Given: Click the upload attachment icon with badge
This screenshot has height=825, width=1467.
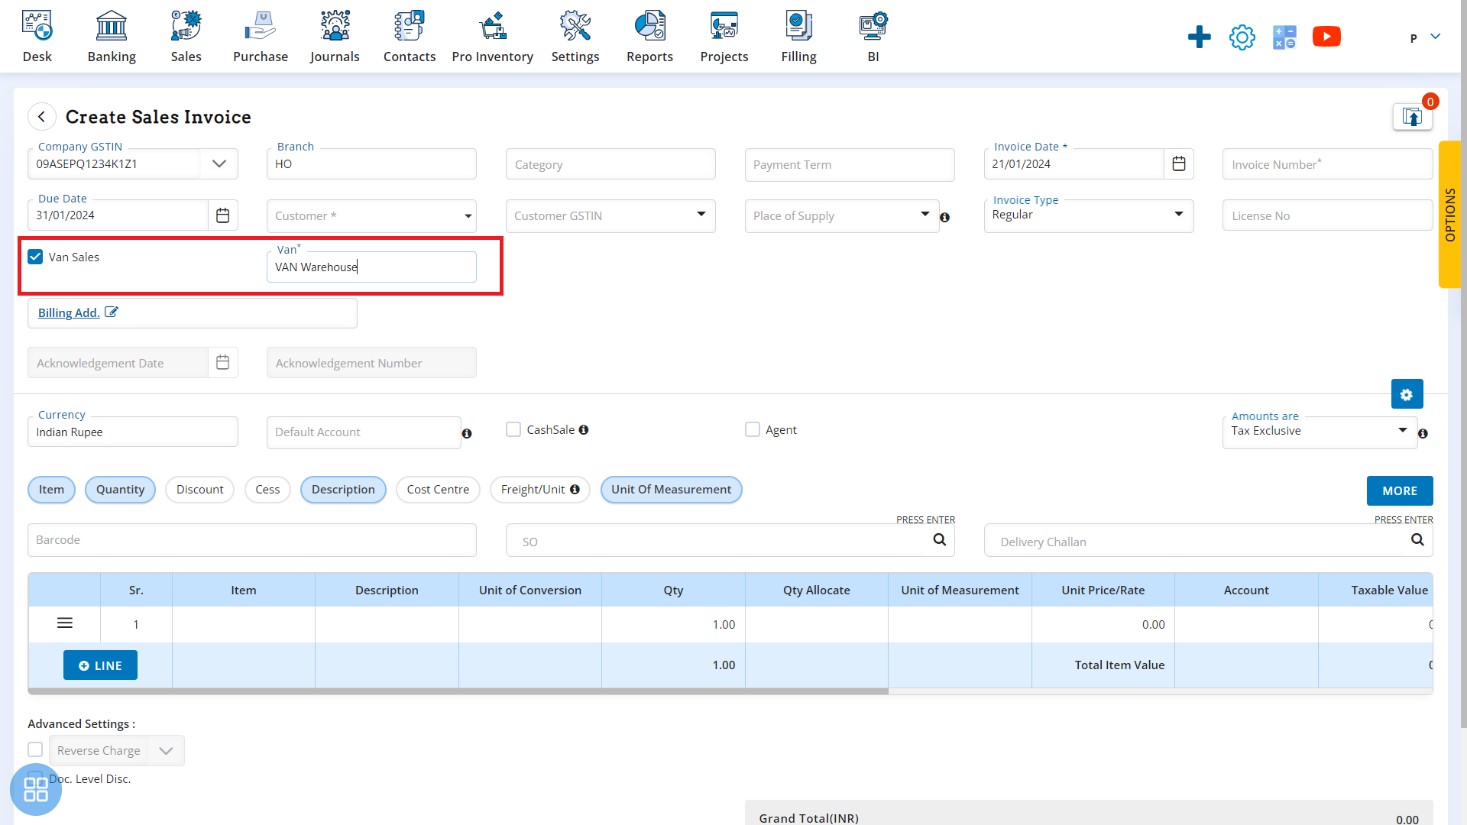Looking at the screenshot, I should [x=1412, y=116].
